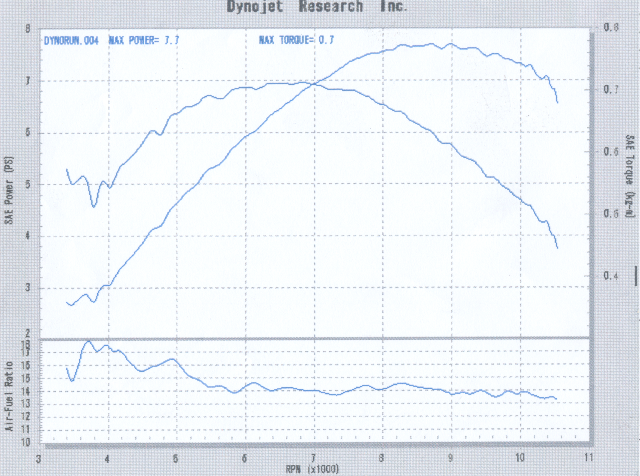Click the '14' tick on the Air-Fuel Ratio axis

pos(25,391)
